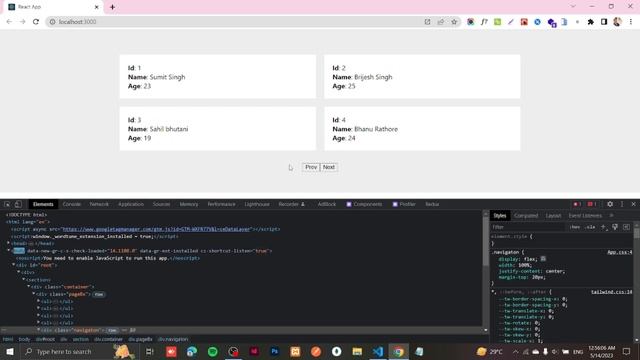Toggle the rendering emulations paintbrush icon
This screenshot has width=640, height=360.
point(615,227)
